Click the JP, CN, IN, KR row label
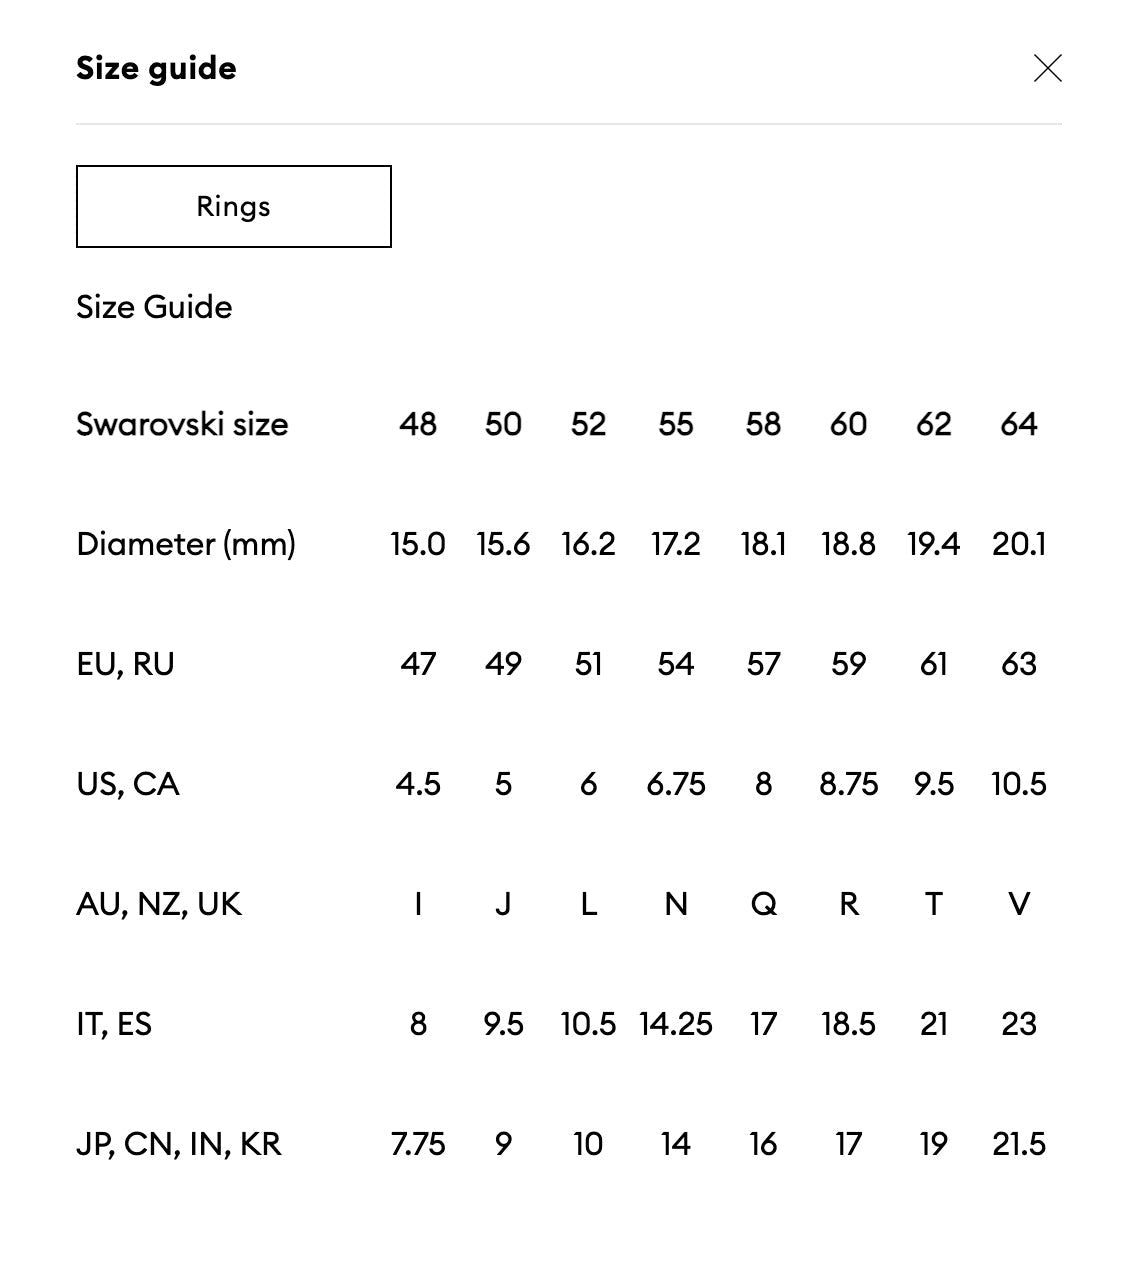This screenshot has width=1124, height=1270. pos(179,1144)
